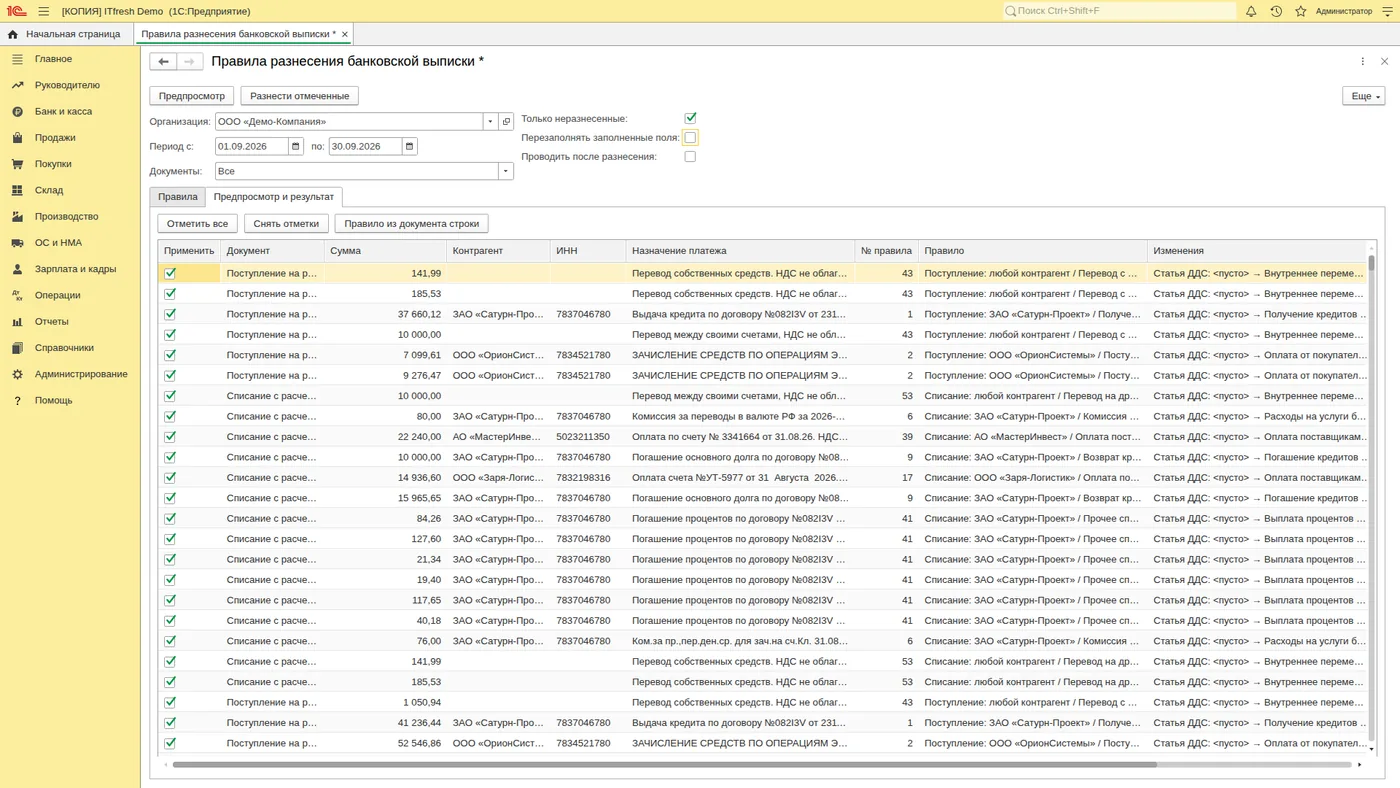Uncheck Применить for the 141,99 Поступление row
The width and height of the screenshot is (1400, 788).
tap(170, 273)
